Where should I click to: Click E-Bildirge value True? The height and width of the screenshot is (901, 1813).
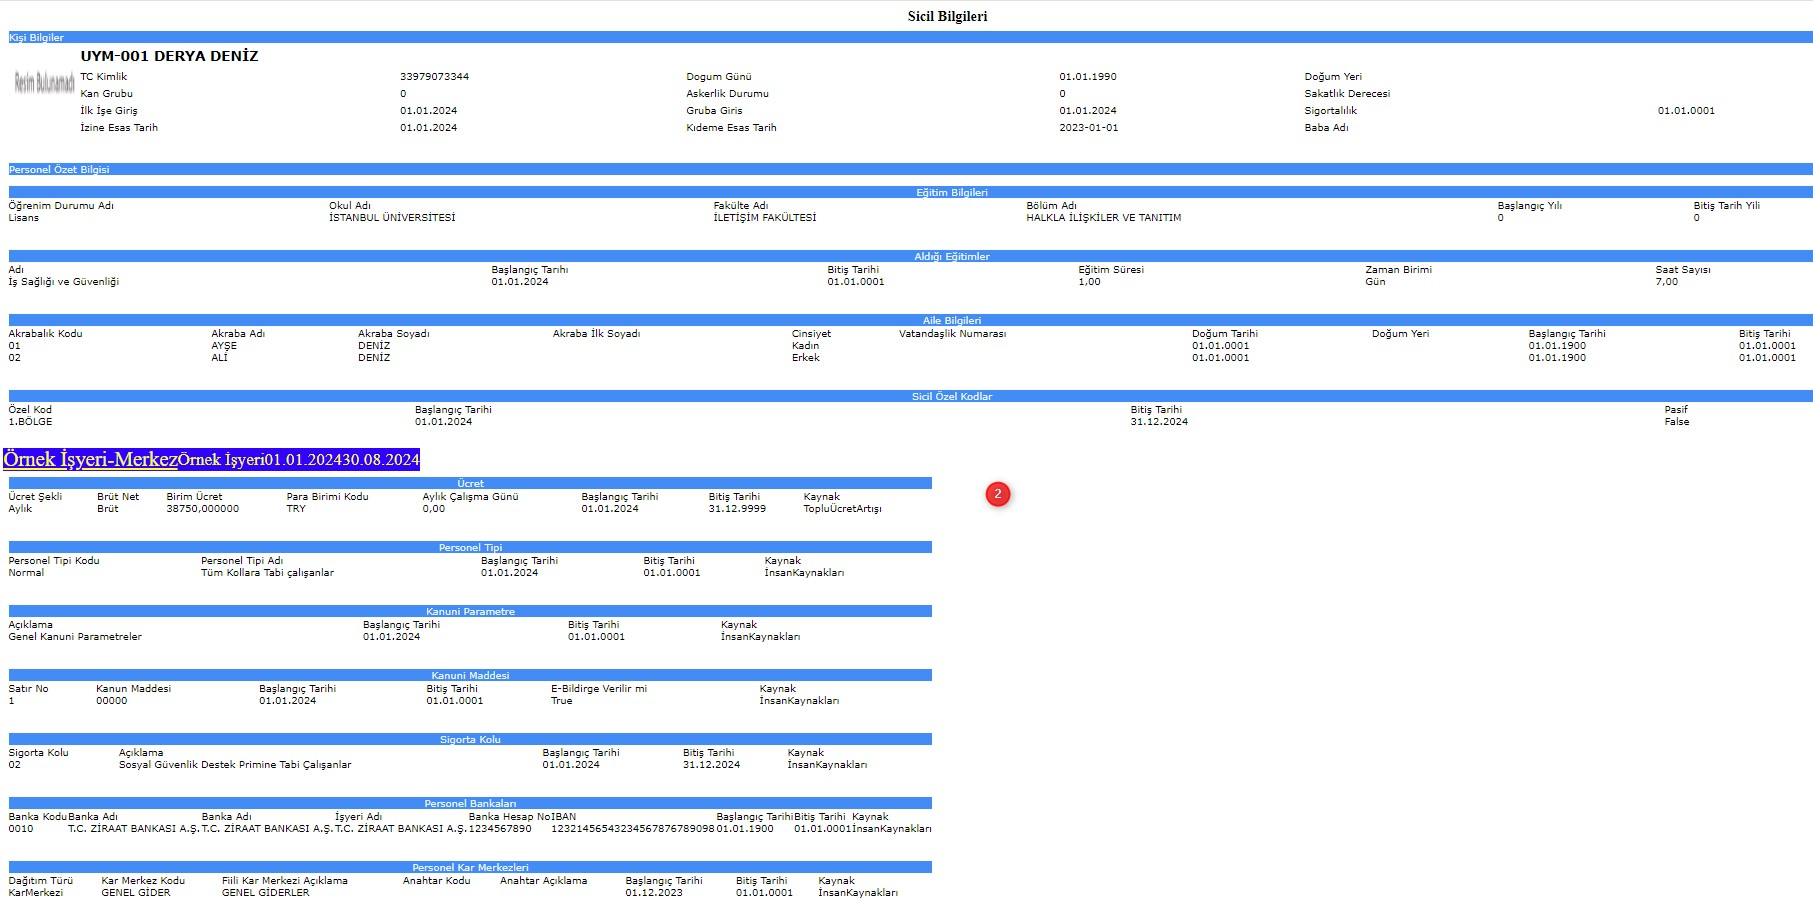pyautogui.click(x=561, y=701)
